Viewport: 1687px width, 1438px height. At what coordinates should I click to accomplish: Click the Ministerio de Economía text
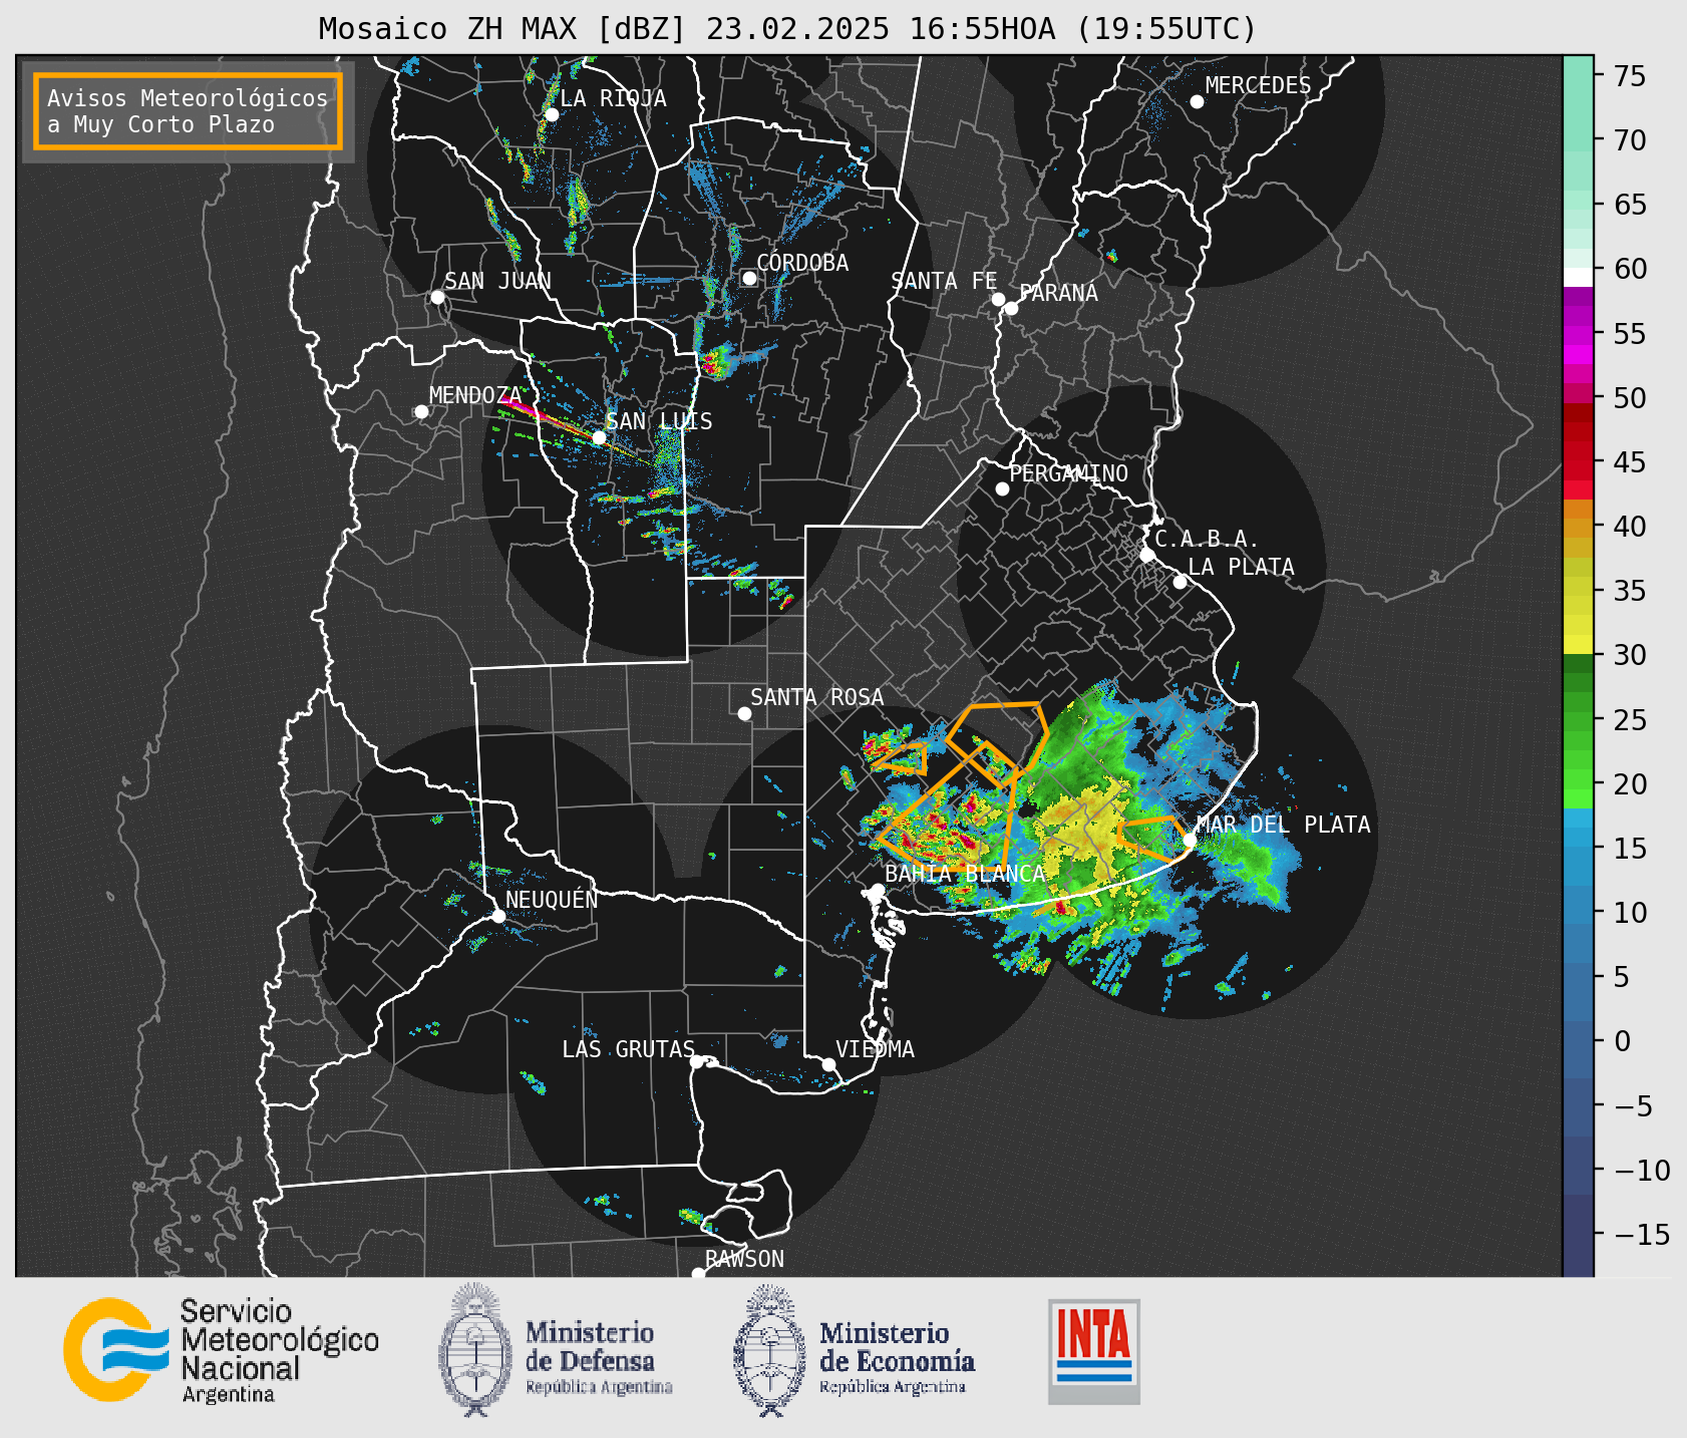896,1357
